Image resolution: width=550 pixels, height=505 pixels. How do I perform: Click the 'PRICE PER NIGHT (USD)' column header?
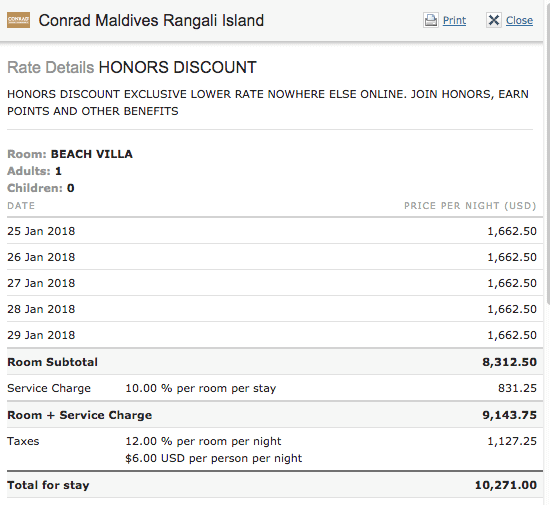click(470, 206)
